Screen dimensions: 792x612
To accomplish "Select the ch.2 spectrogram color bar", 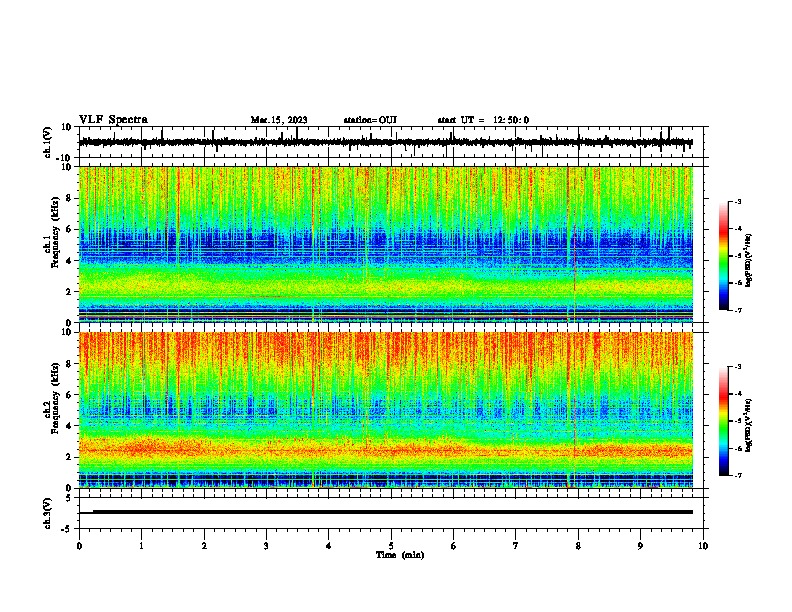I will tap(724, 421).
